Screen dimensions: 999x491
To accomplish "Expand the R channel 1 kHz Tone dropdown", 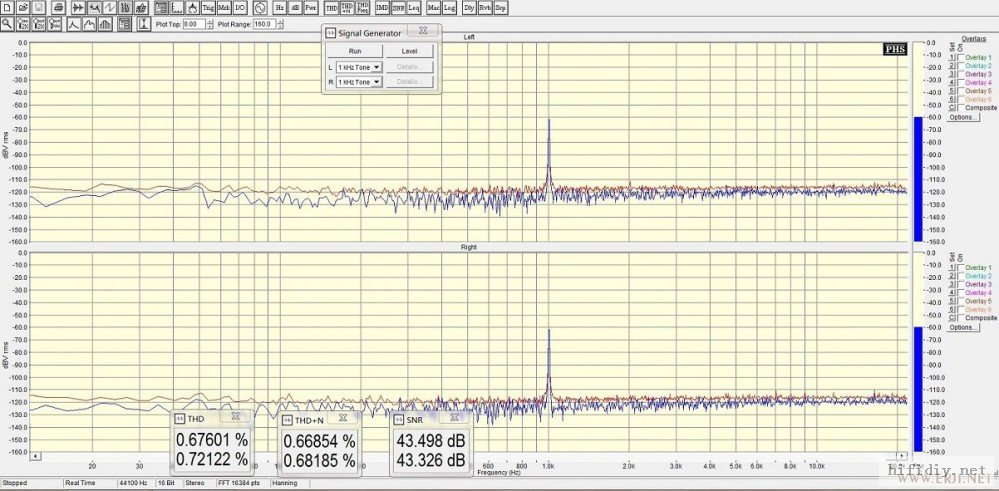I will coord(377,82).
